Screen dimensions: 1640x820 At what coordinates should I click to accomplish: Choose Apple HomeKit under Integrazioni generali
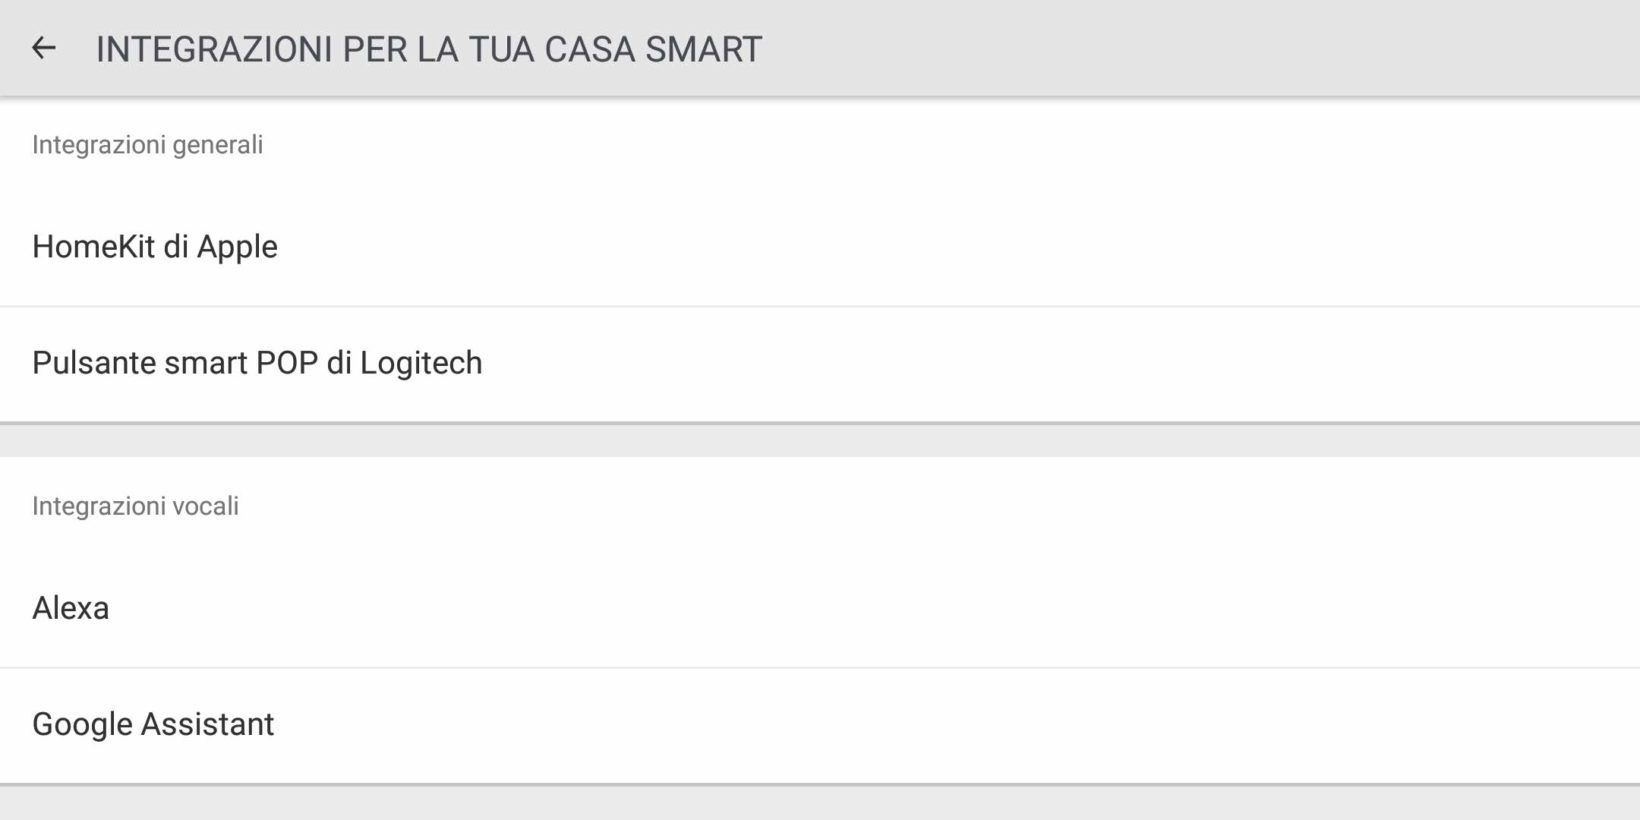(x=155, y=247)
